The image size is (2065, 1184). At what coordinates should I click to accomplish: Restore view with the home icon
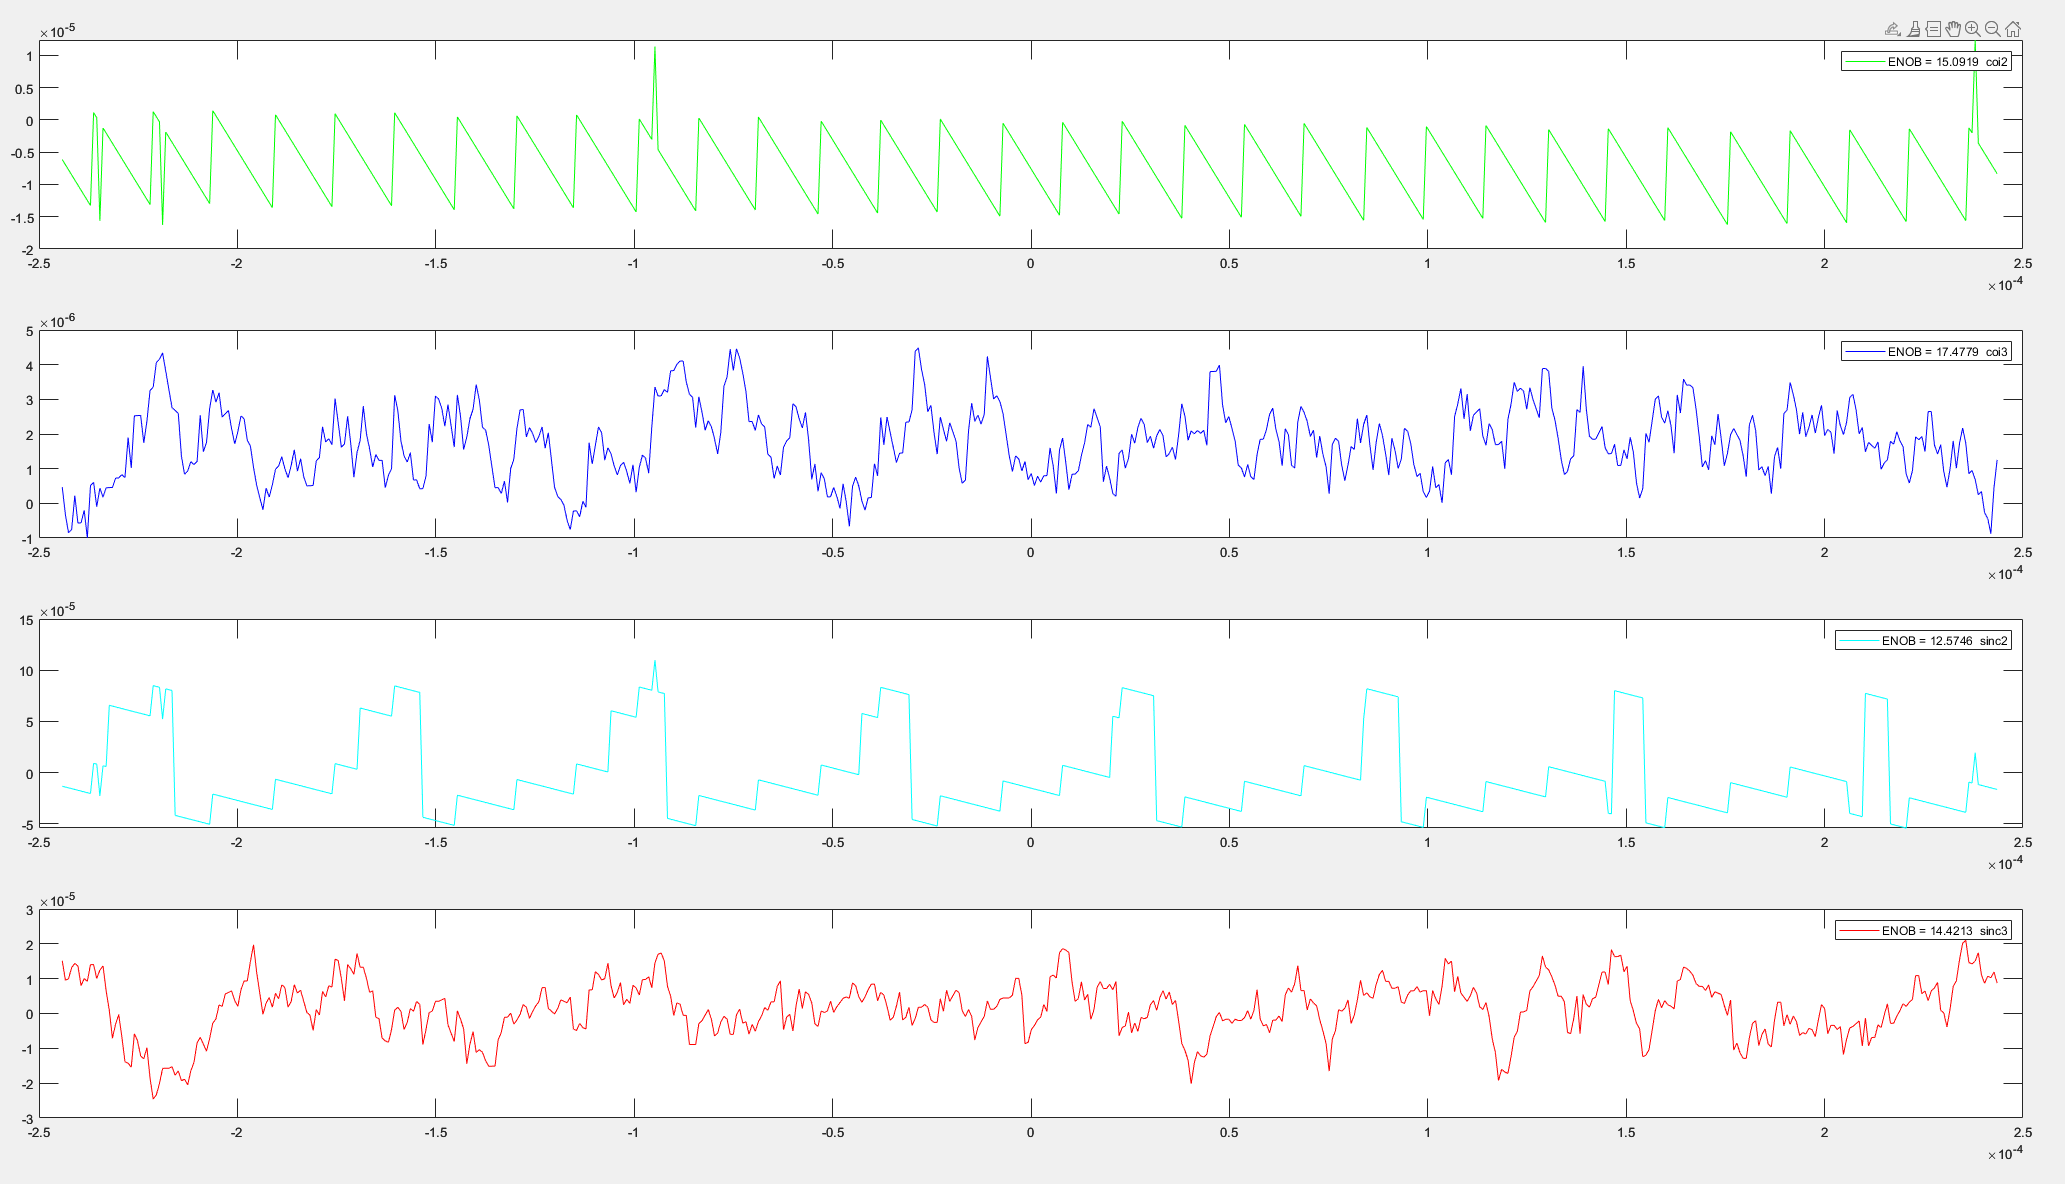(x=2013, y=29)
